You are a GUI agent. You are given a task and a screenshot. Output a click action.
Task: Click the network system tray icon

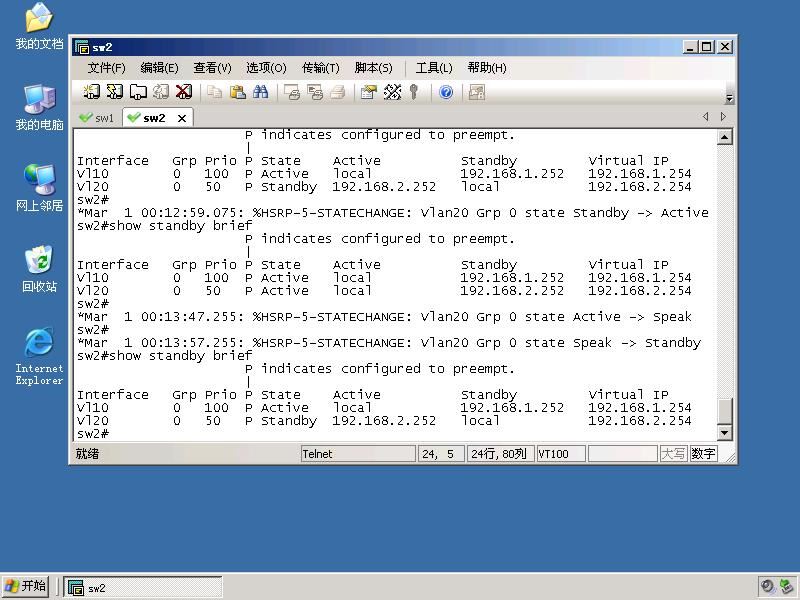pos(787,586)
